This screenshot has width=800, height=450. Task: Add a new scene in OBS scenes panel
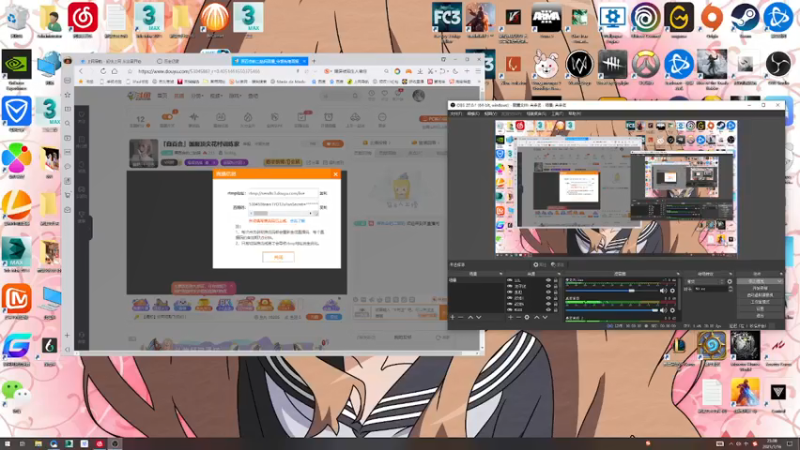click(x=453, y=317)
